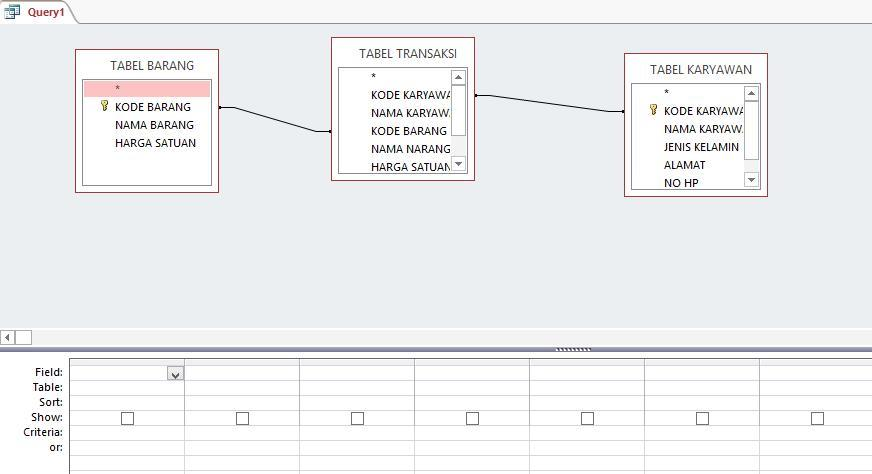Click scroll down arrow in TABEL TRANSAKSI
This screenshot has height=474, width=872.
pyautogui.click(x=458, y=164)
